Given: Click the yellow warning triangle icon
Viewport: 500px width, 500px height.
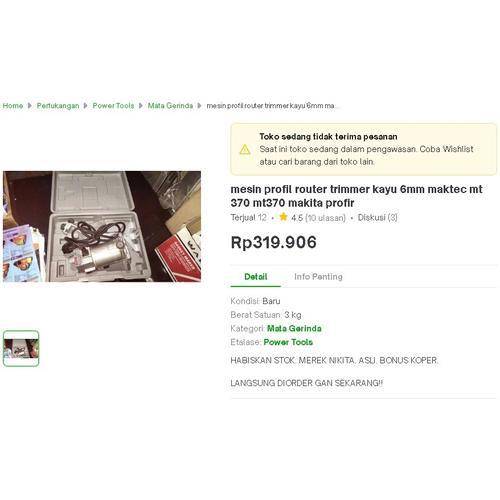Looking at the screenshot, I should [245, 149].
